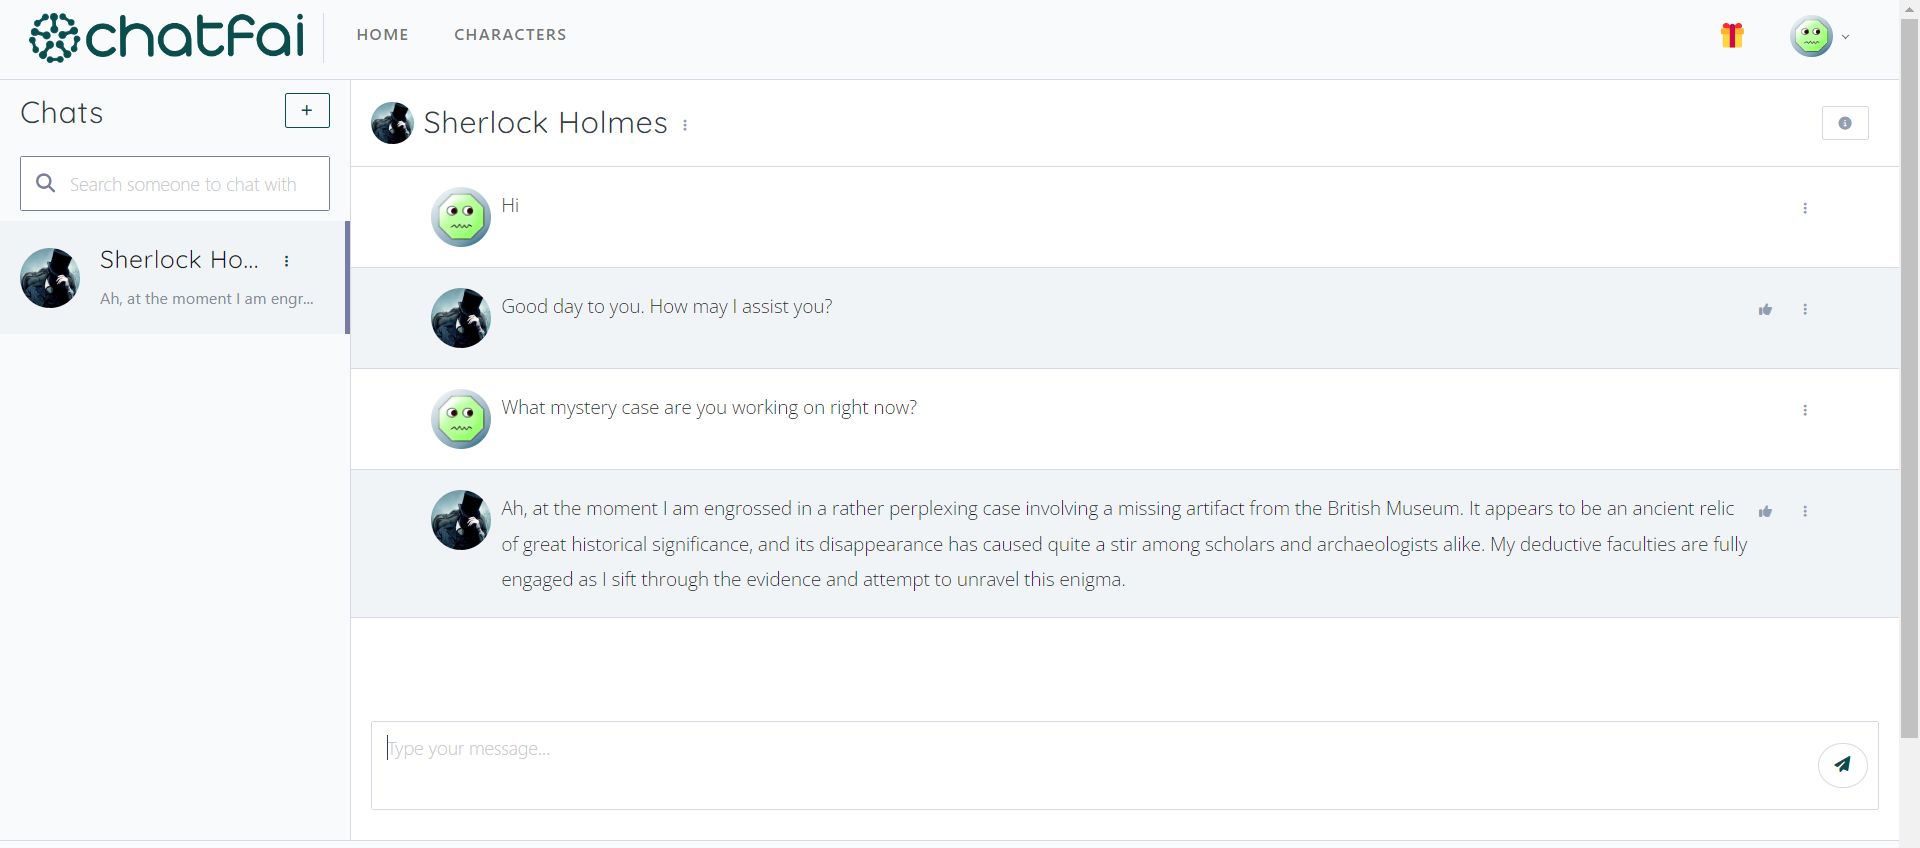Open the gift box rewards icon
The image size is (1920, 848).
click(x=1732, y=36)
